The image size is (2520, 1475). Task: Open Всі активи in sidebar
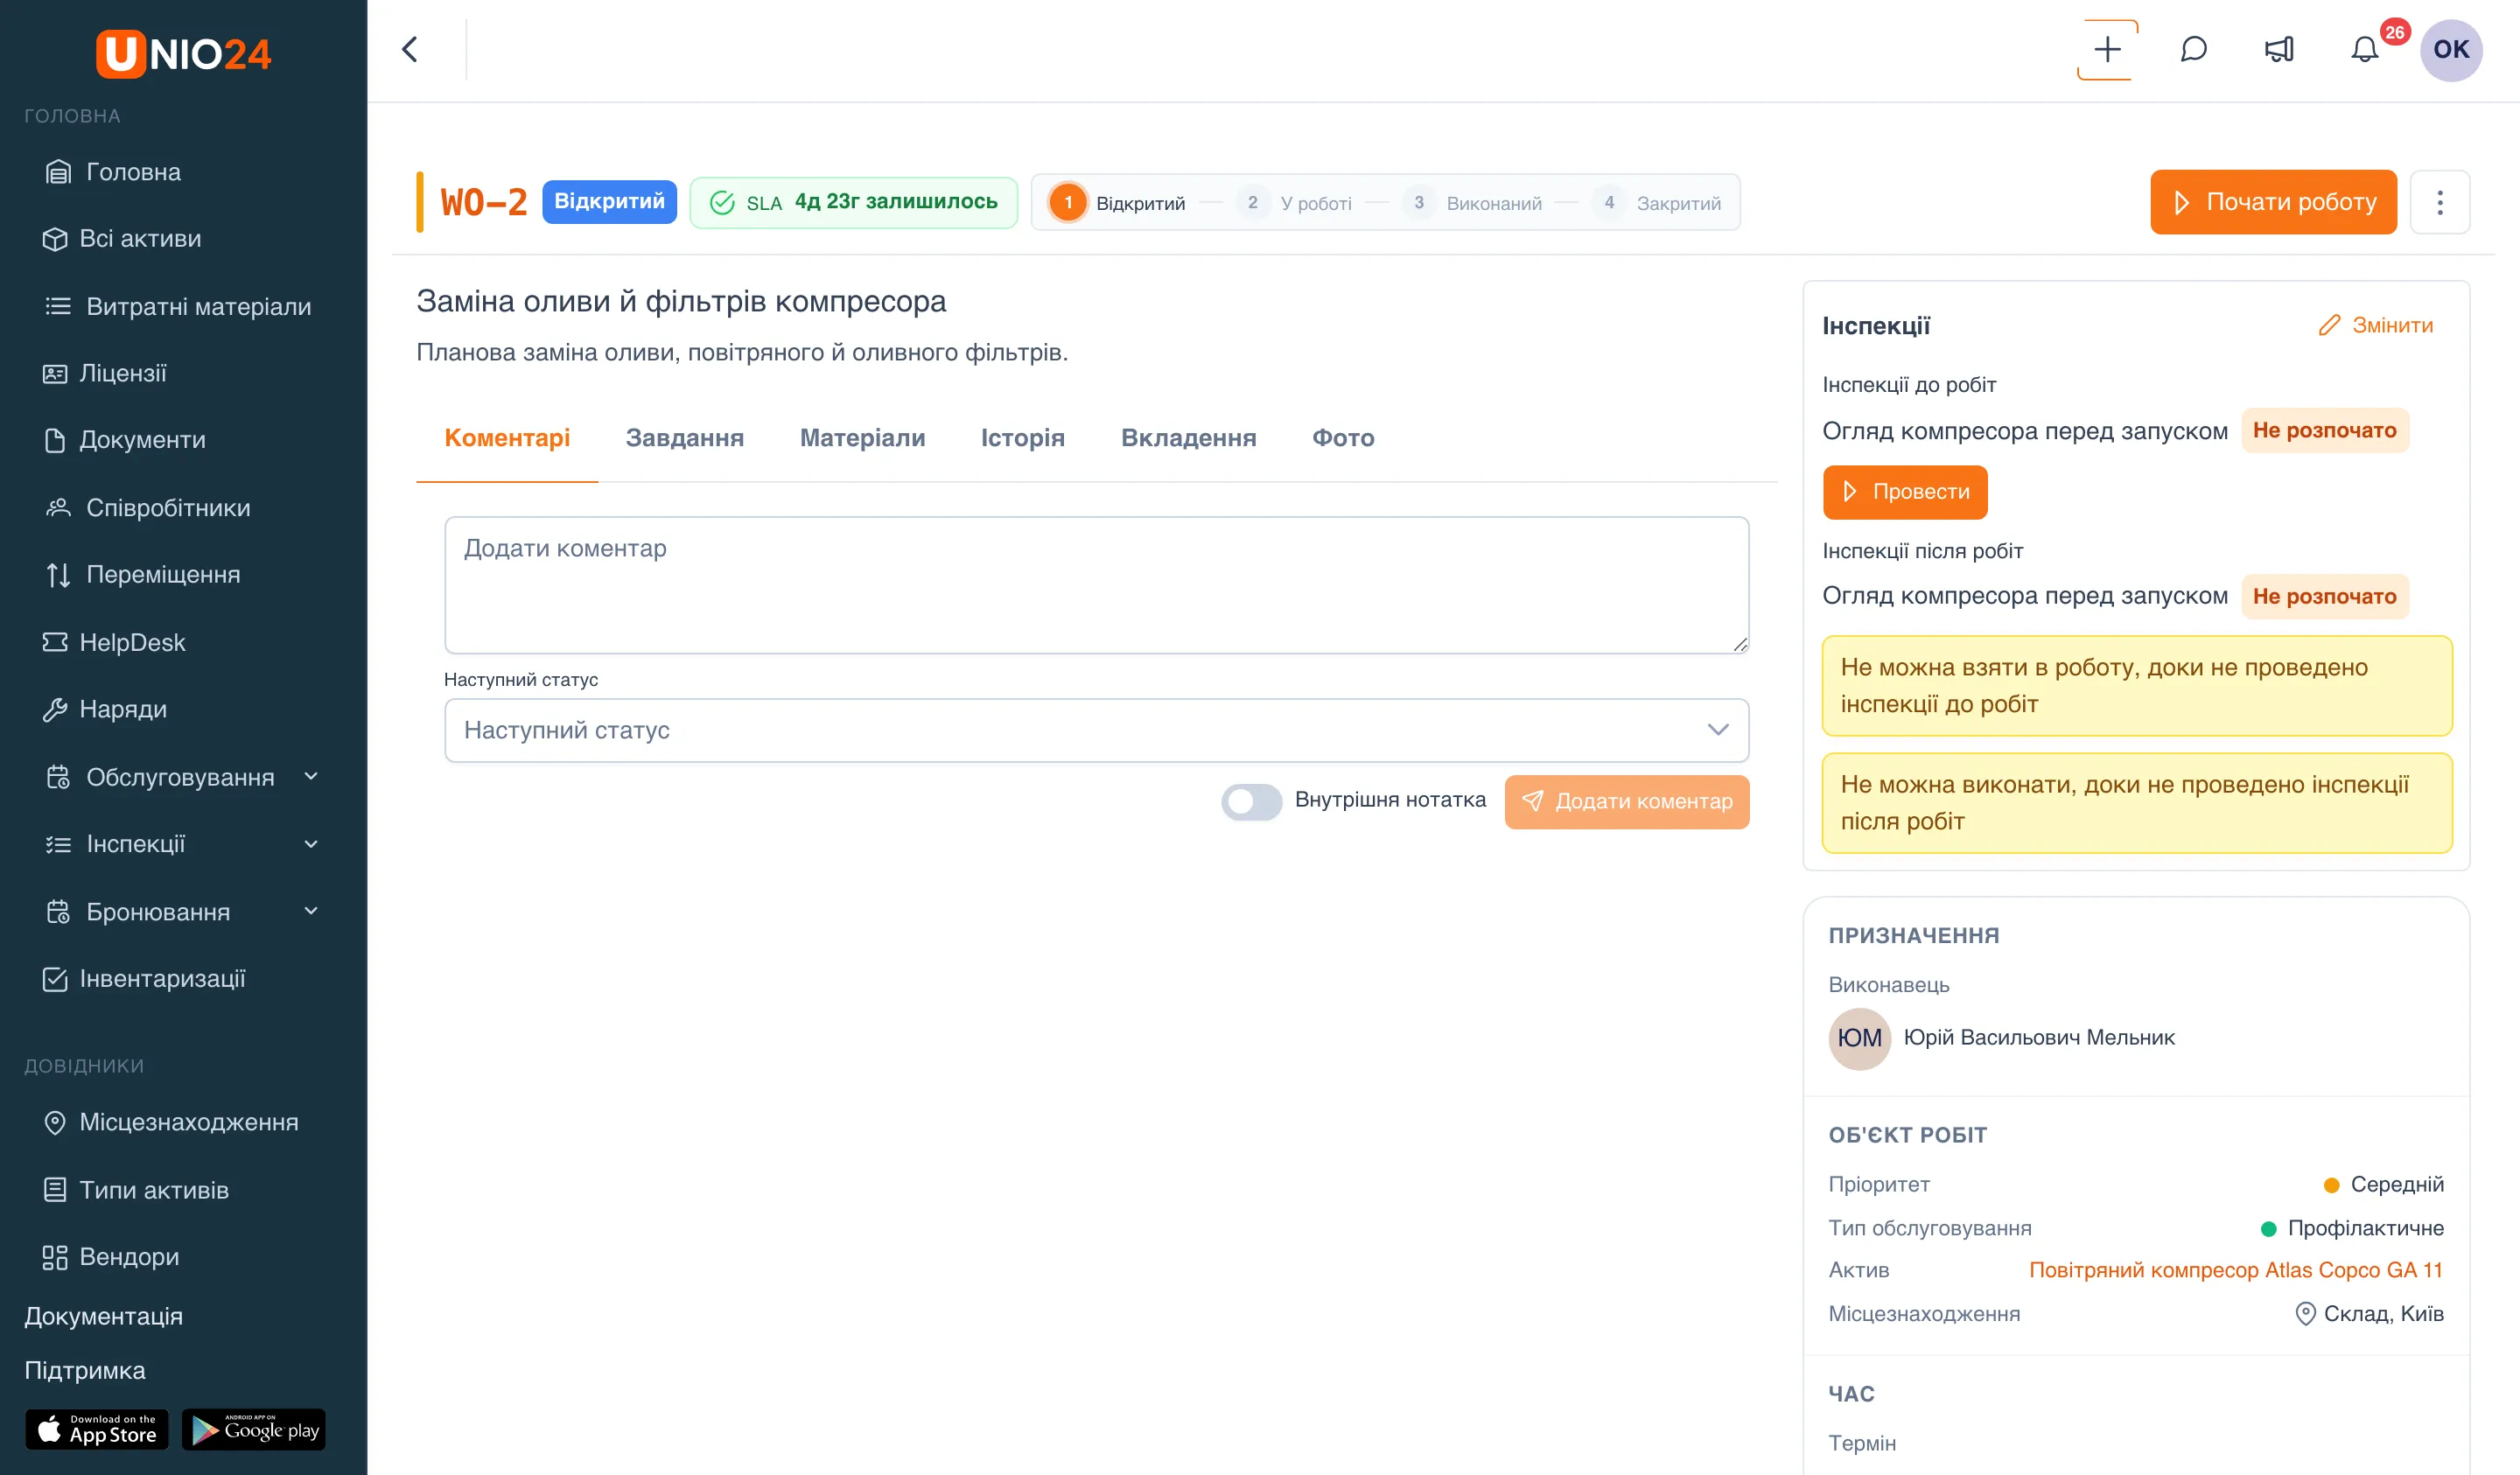click(x=121, y=239)
